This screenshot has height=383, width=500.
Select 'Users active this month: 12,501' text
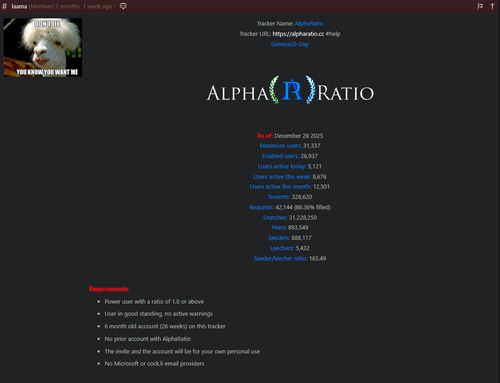coord(290,187)
